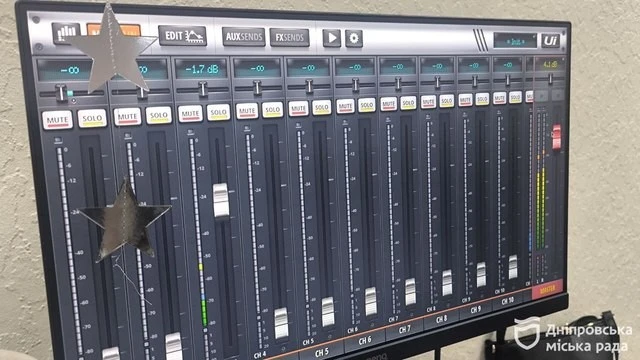Open the settings gear icon
The image size is (640, 360).
354,39
